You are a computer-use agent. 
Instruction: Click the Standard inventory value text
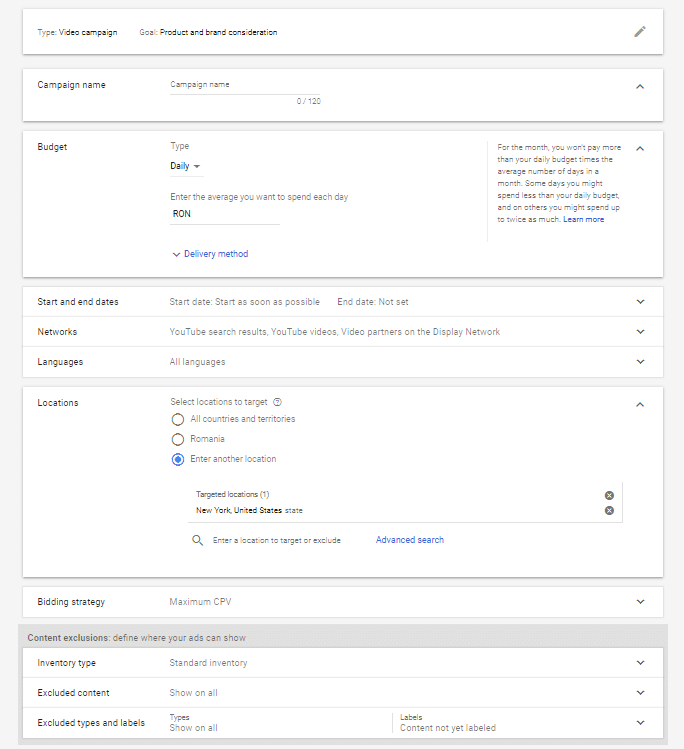(208, 663)
